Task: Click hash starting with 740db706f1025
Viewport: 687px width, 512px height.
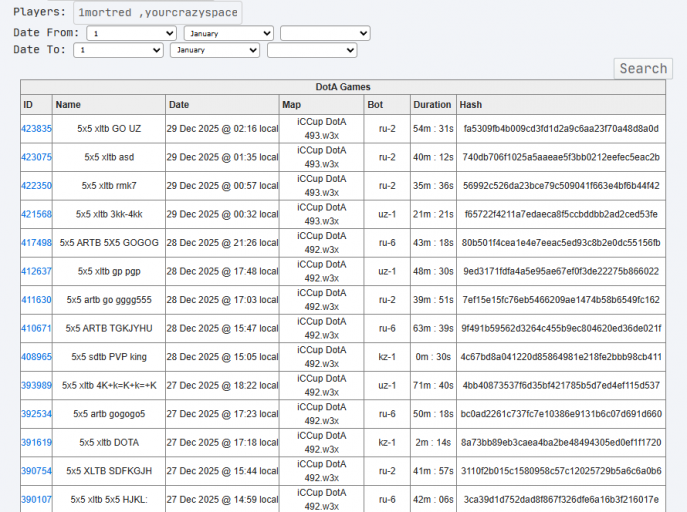Action: click(561, 157)
